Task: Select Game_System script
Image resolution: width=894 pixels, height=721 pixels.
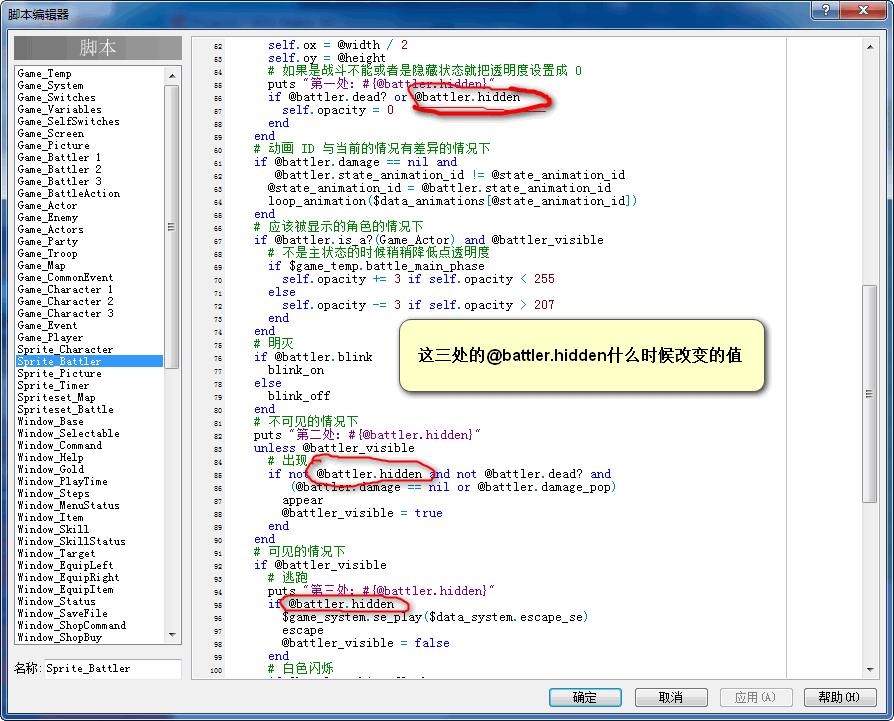Action: coord(50,85)
